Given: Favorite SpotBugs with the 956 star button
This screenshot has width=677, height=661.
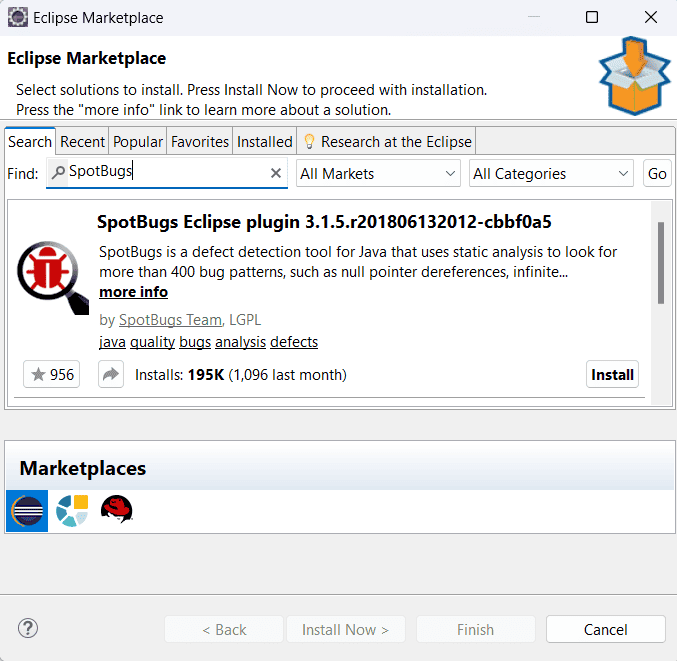Looking at the screenshot, I should (51, 374).
